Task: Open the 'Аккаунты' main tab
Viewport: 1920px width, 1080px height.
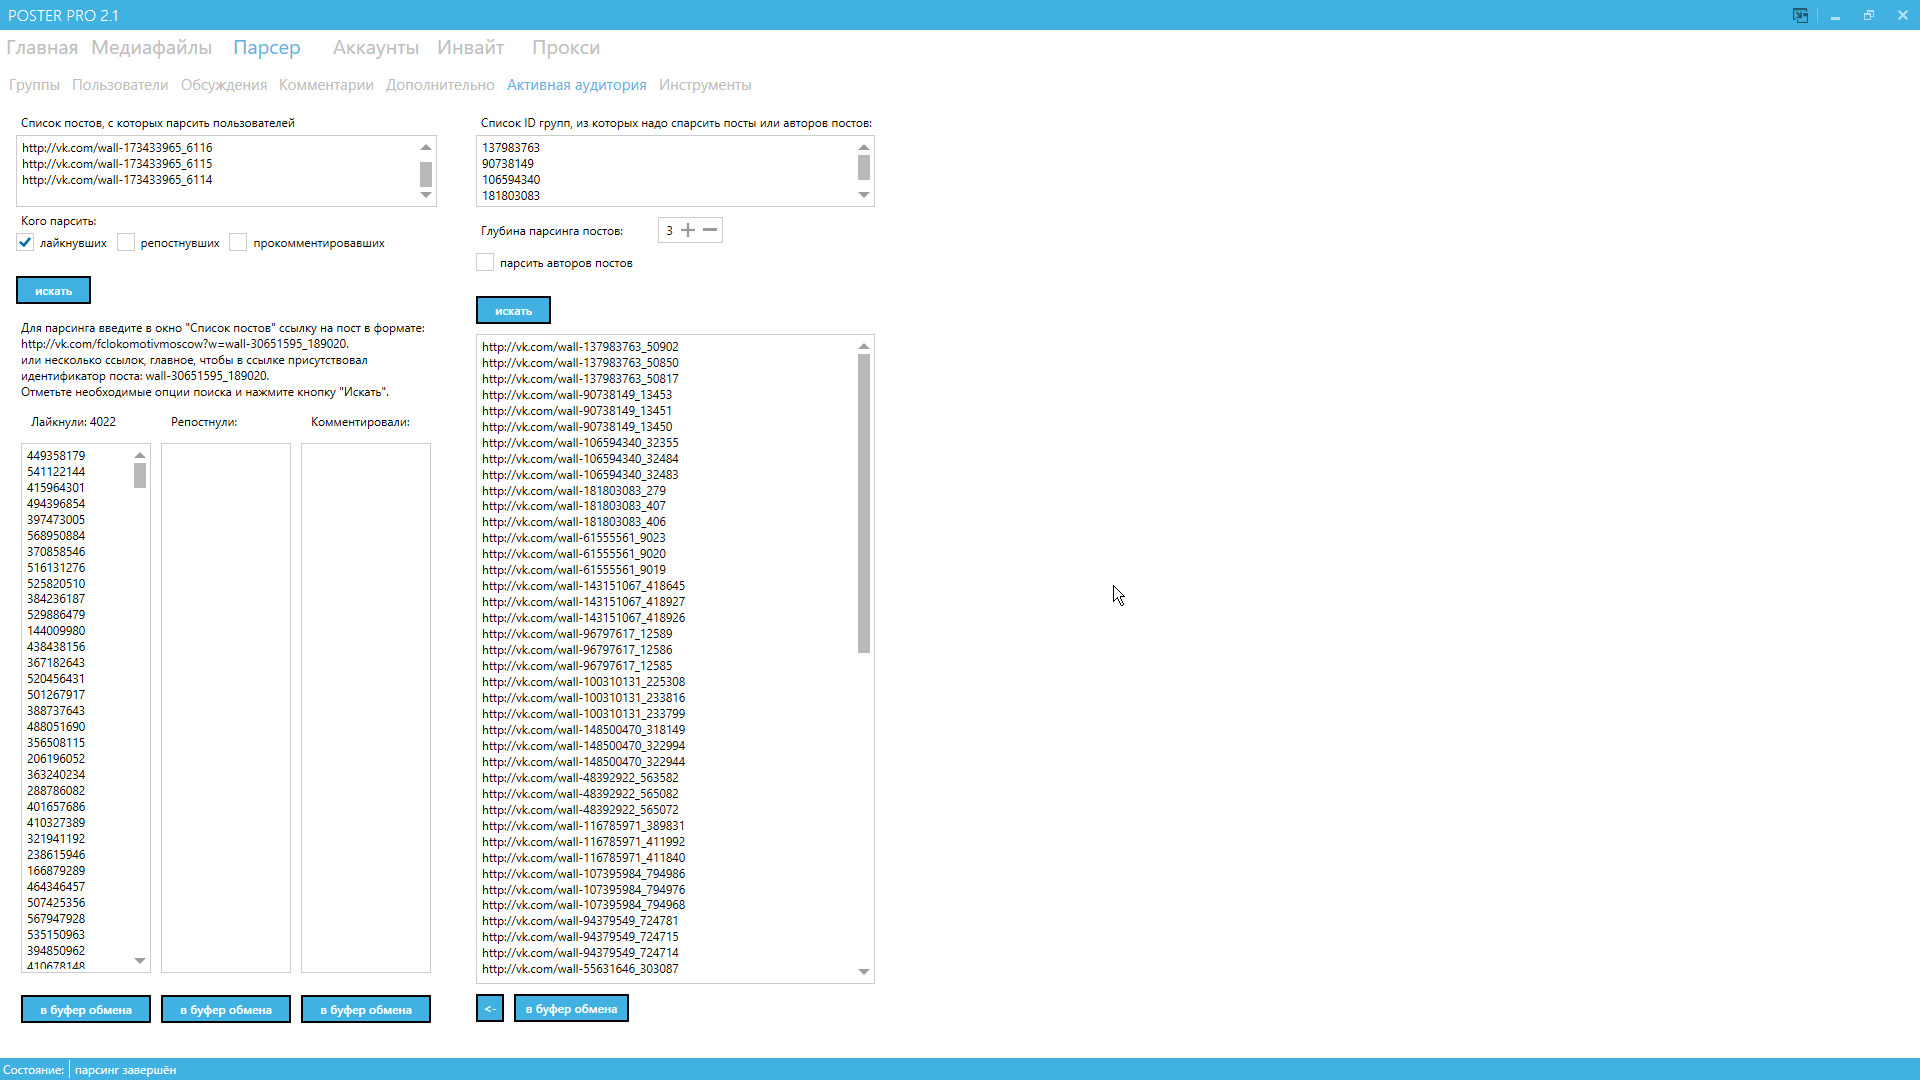Action: (x=376, y=48)
